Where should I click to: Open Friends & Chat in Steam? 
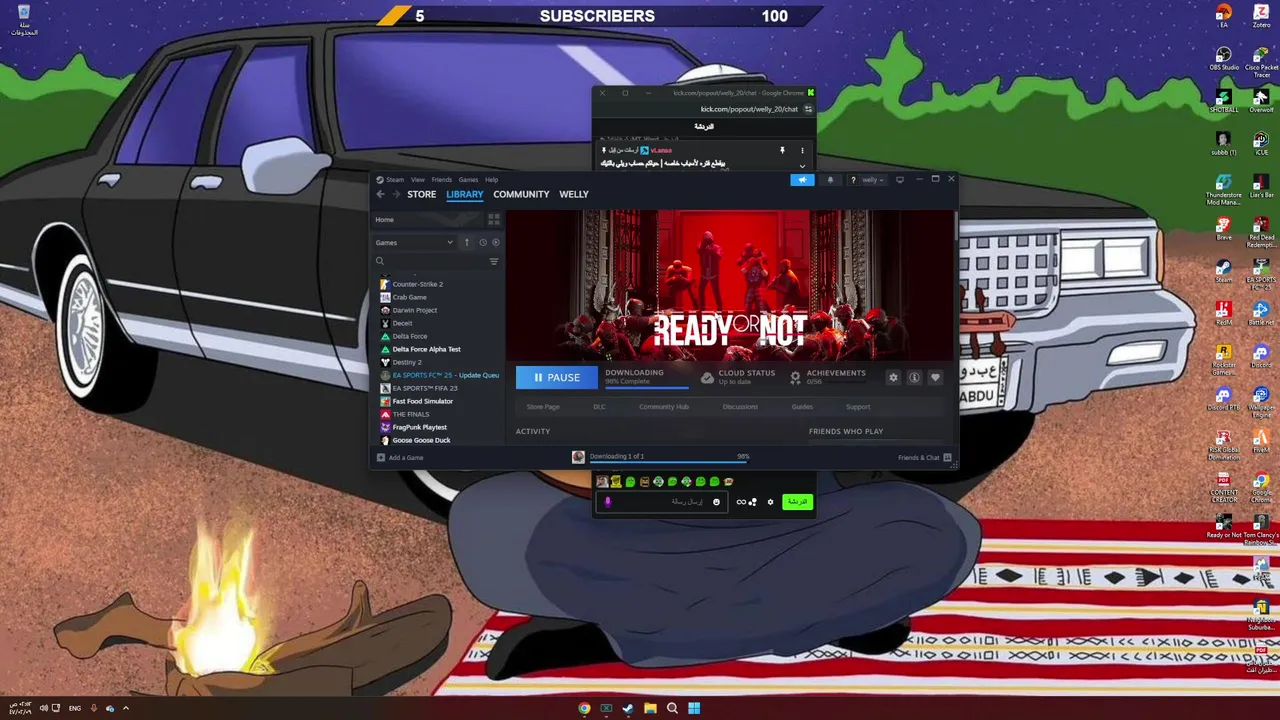point(925,458)
